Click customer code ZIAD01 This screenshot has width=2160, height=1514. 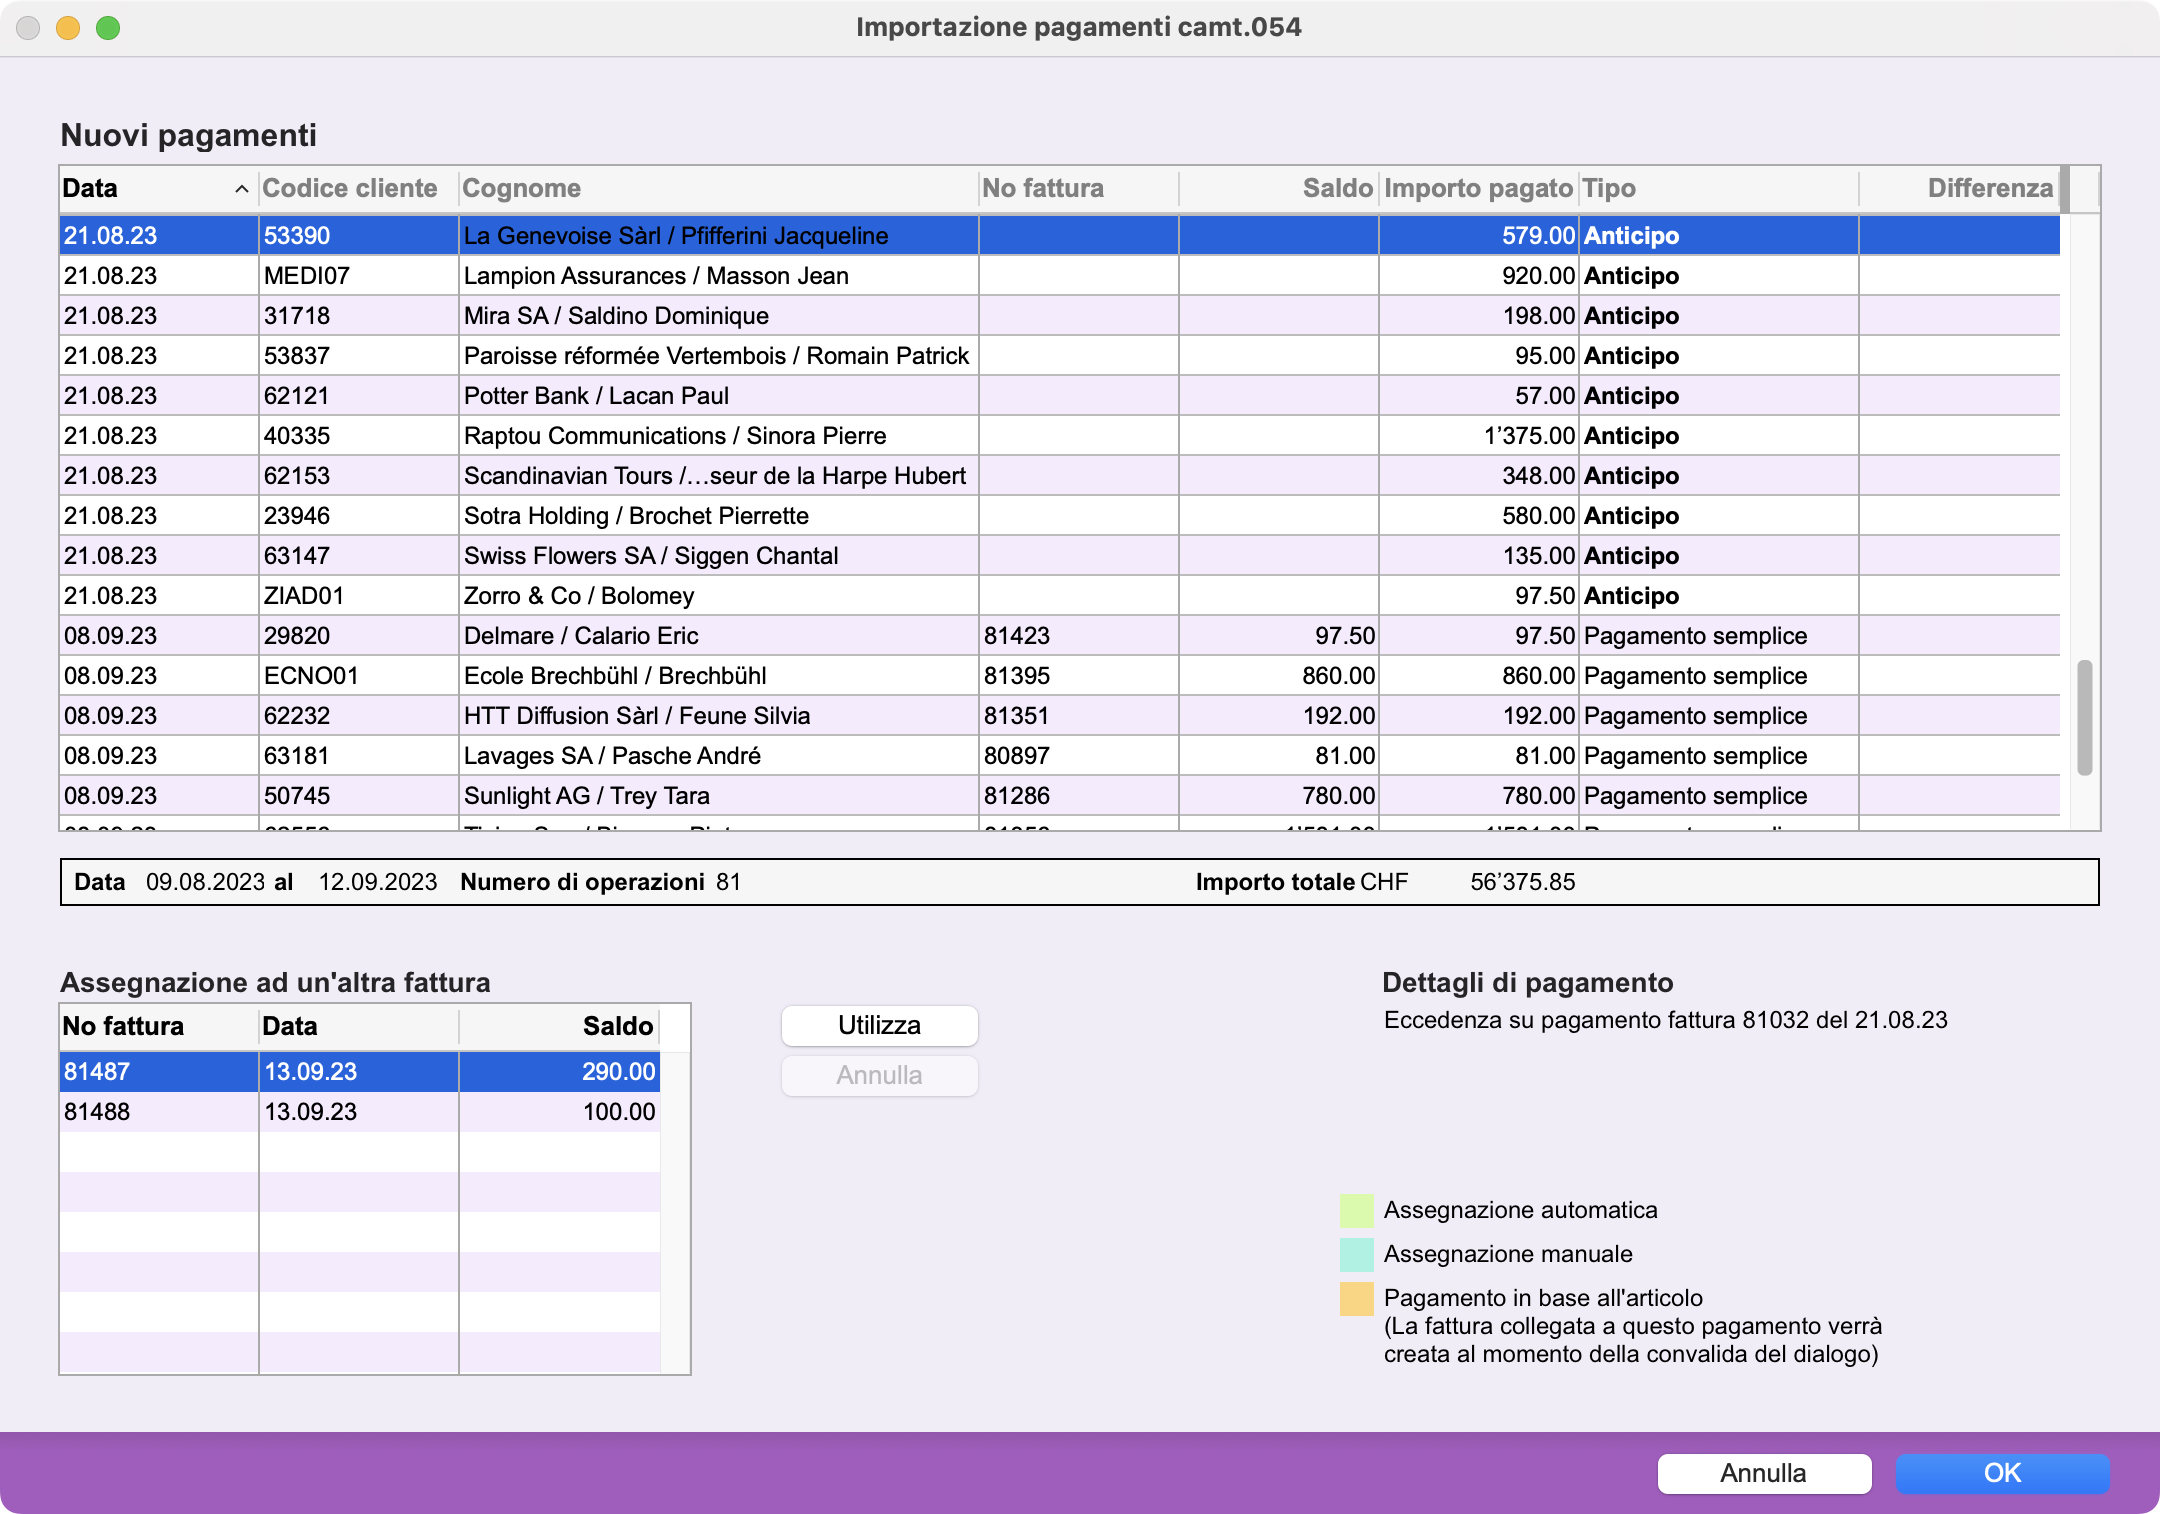click(x=304, y=596)
